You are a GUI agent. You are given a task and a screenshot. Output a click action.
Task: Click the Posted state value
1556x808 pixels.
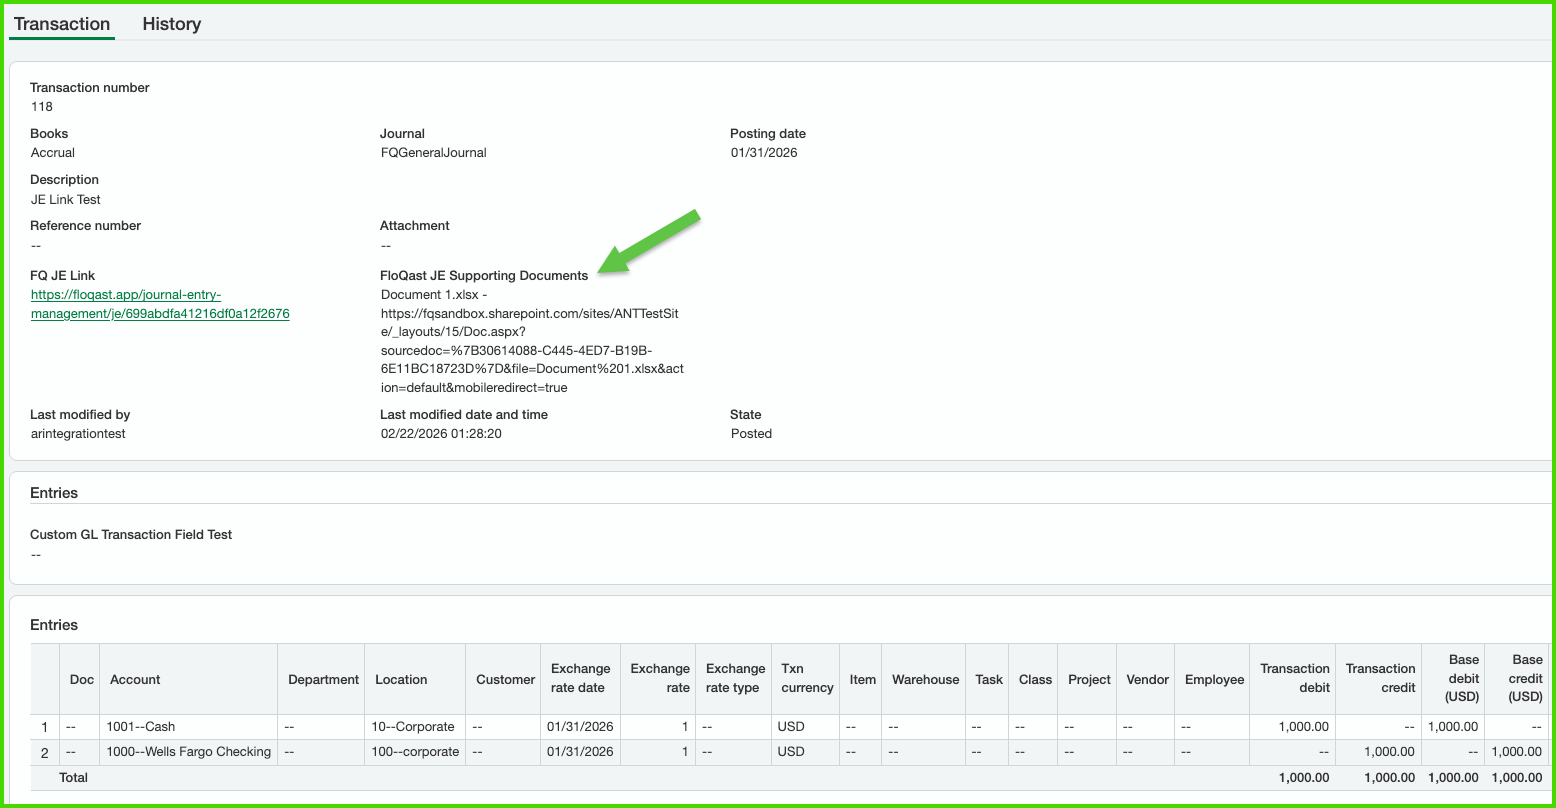point(751,434)
